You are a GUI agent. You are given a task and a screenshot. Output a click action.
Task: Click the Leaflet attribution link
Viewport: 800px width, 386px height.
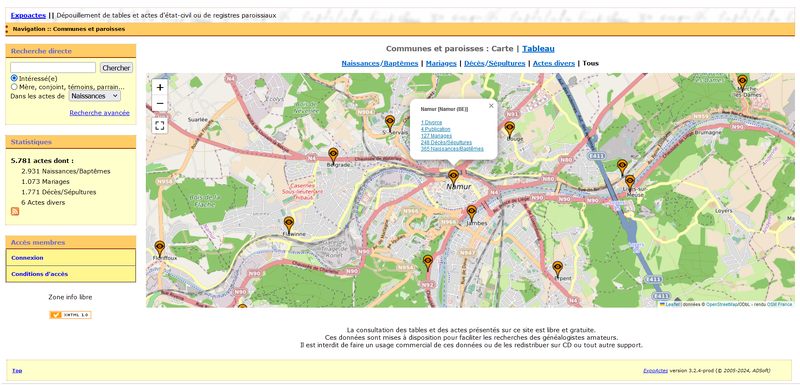click(672, 304)
